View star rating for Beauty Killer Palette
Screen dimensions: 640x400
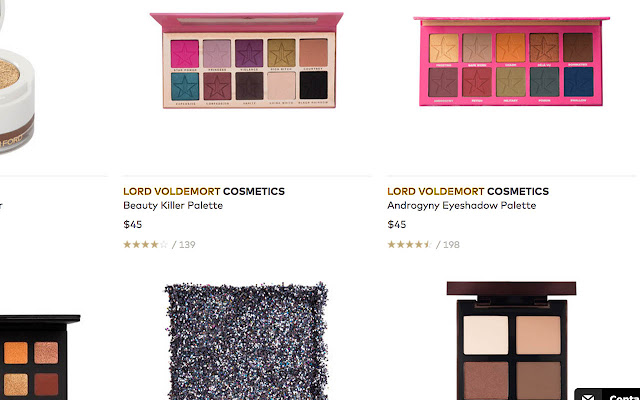(146, 244)
